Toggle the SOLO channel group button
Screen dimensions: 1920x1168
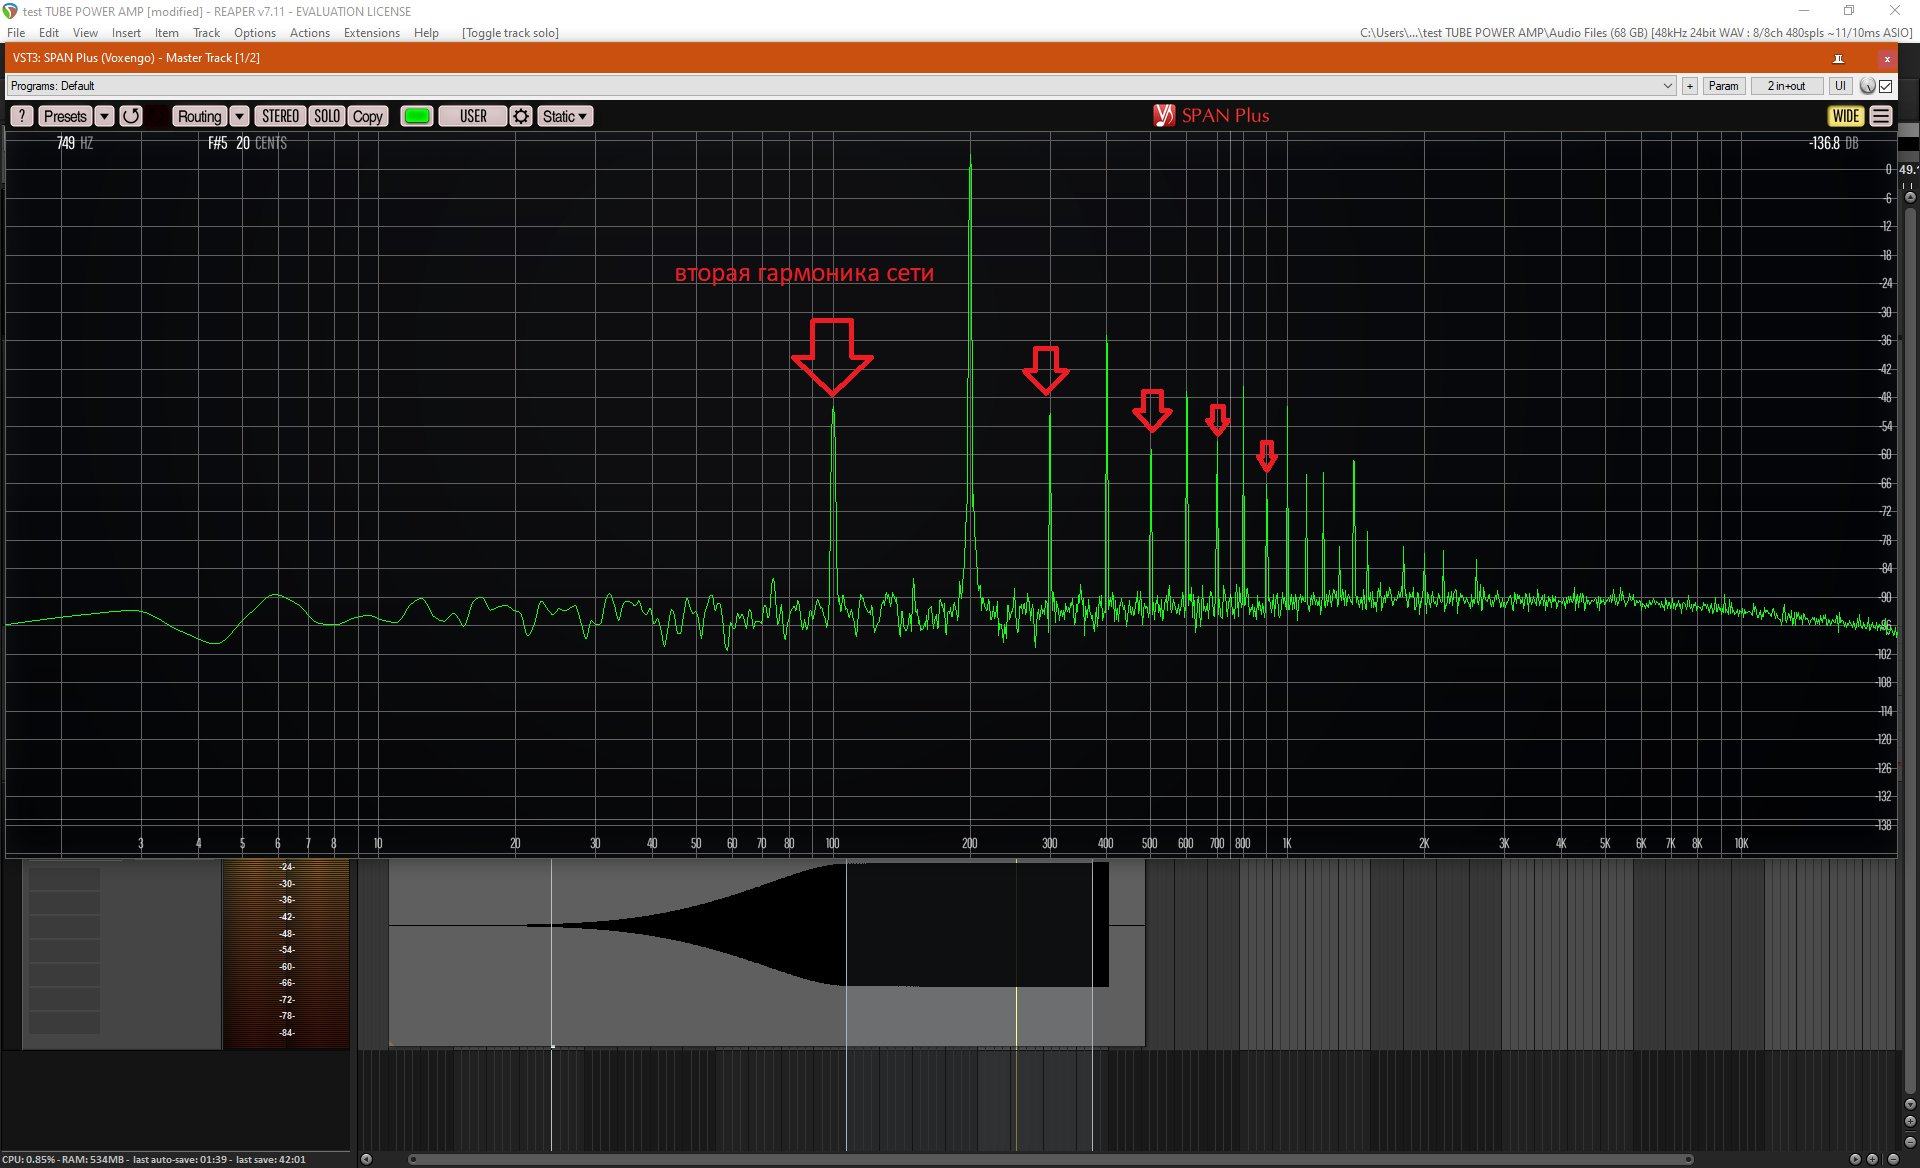click(x=327, y=116)
